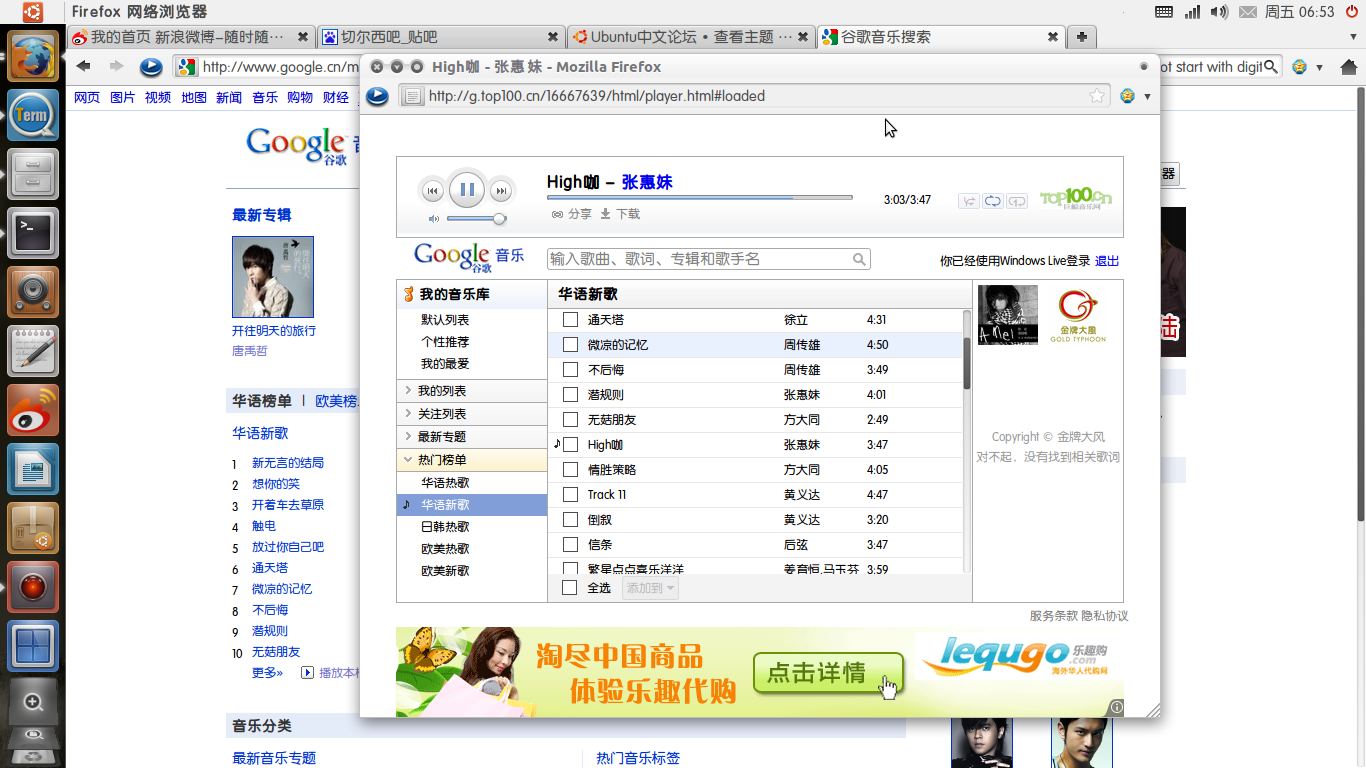The width and height of the screenshot is (1366, 768).
Task: Check the box for High咖 row
Action: (570, 445)
